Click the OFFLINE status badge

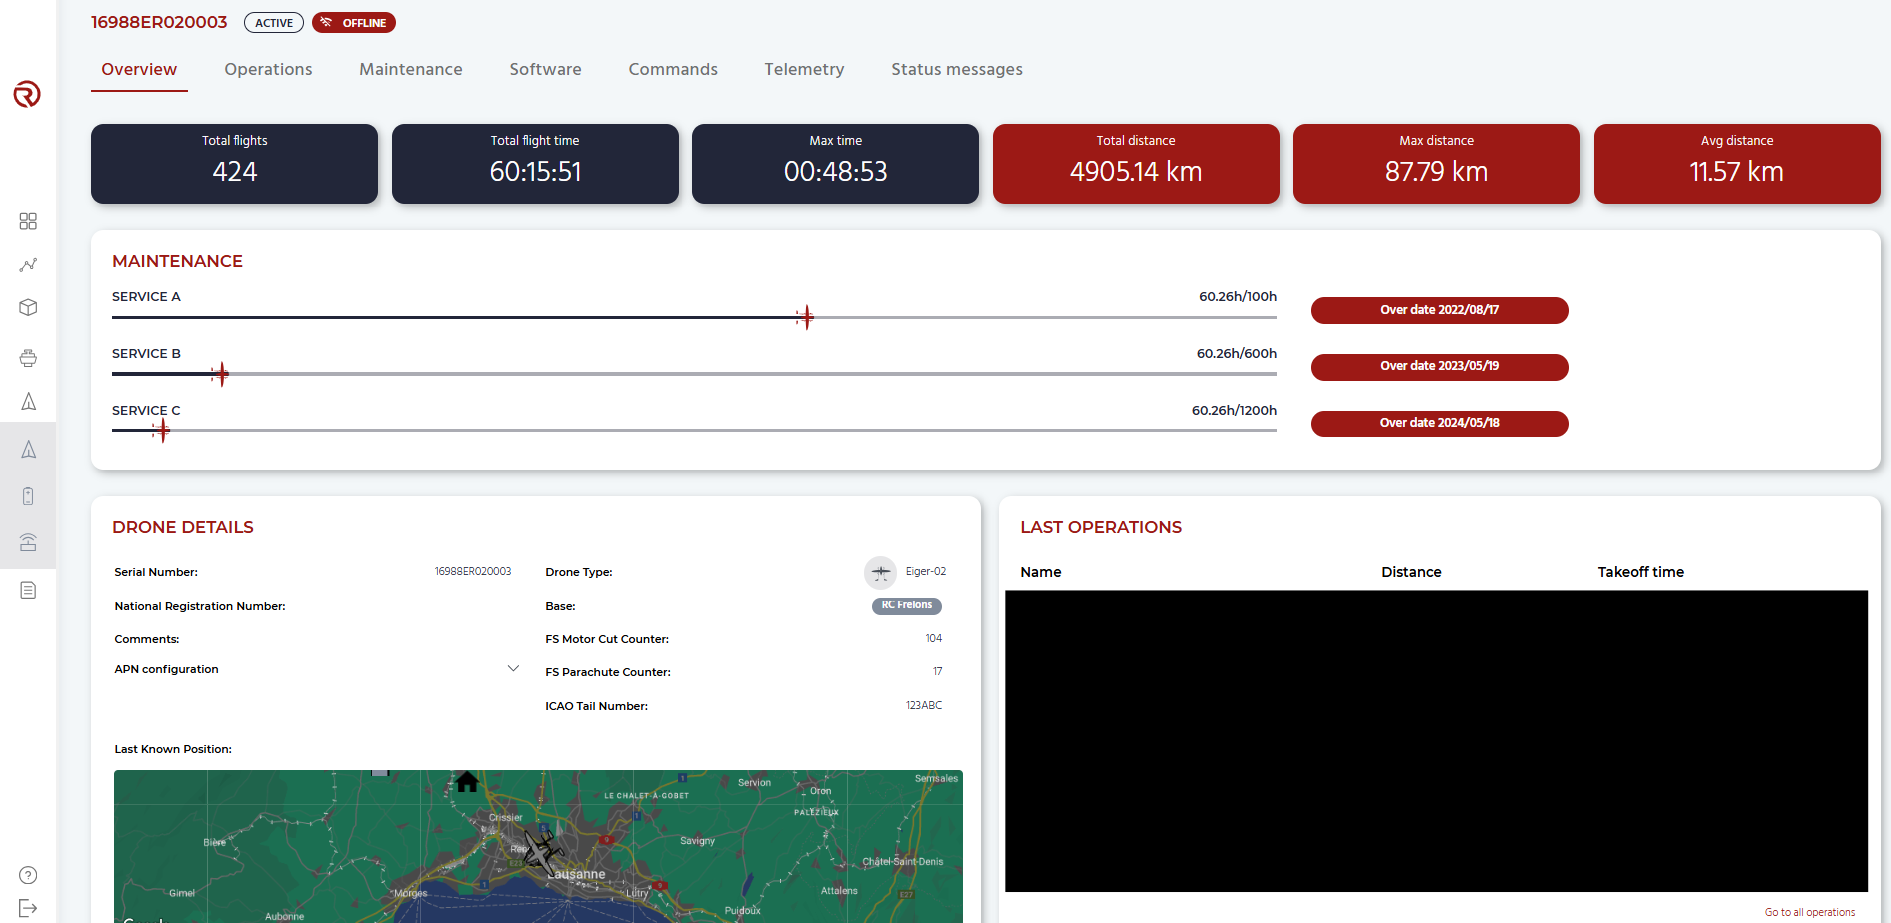(354, 23)
